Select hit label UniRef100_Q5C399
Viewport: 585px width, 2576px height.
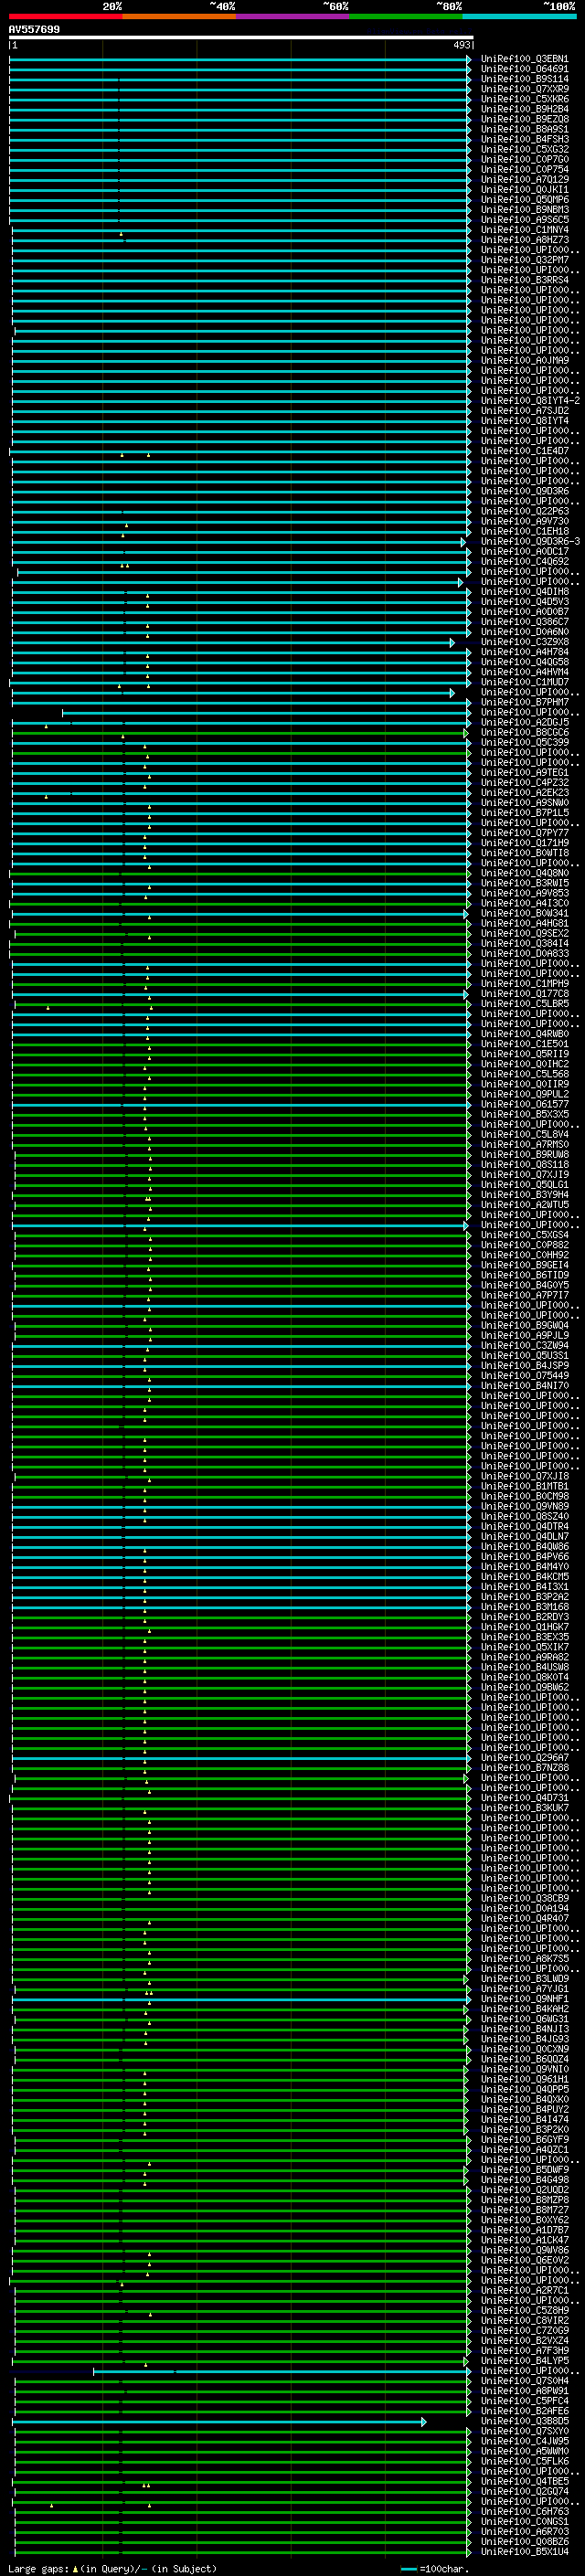524,742
